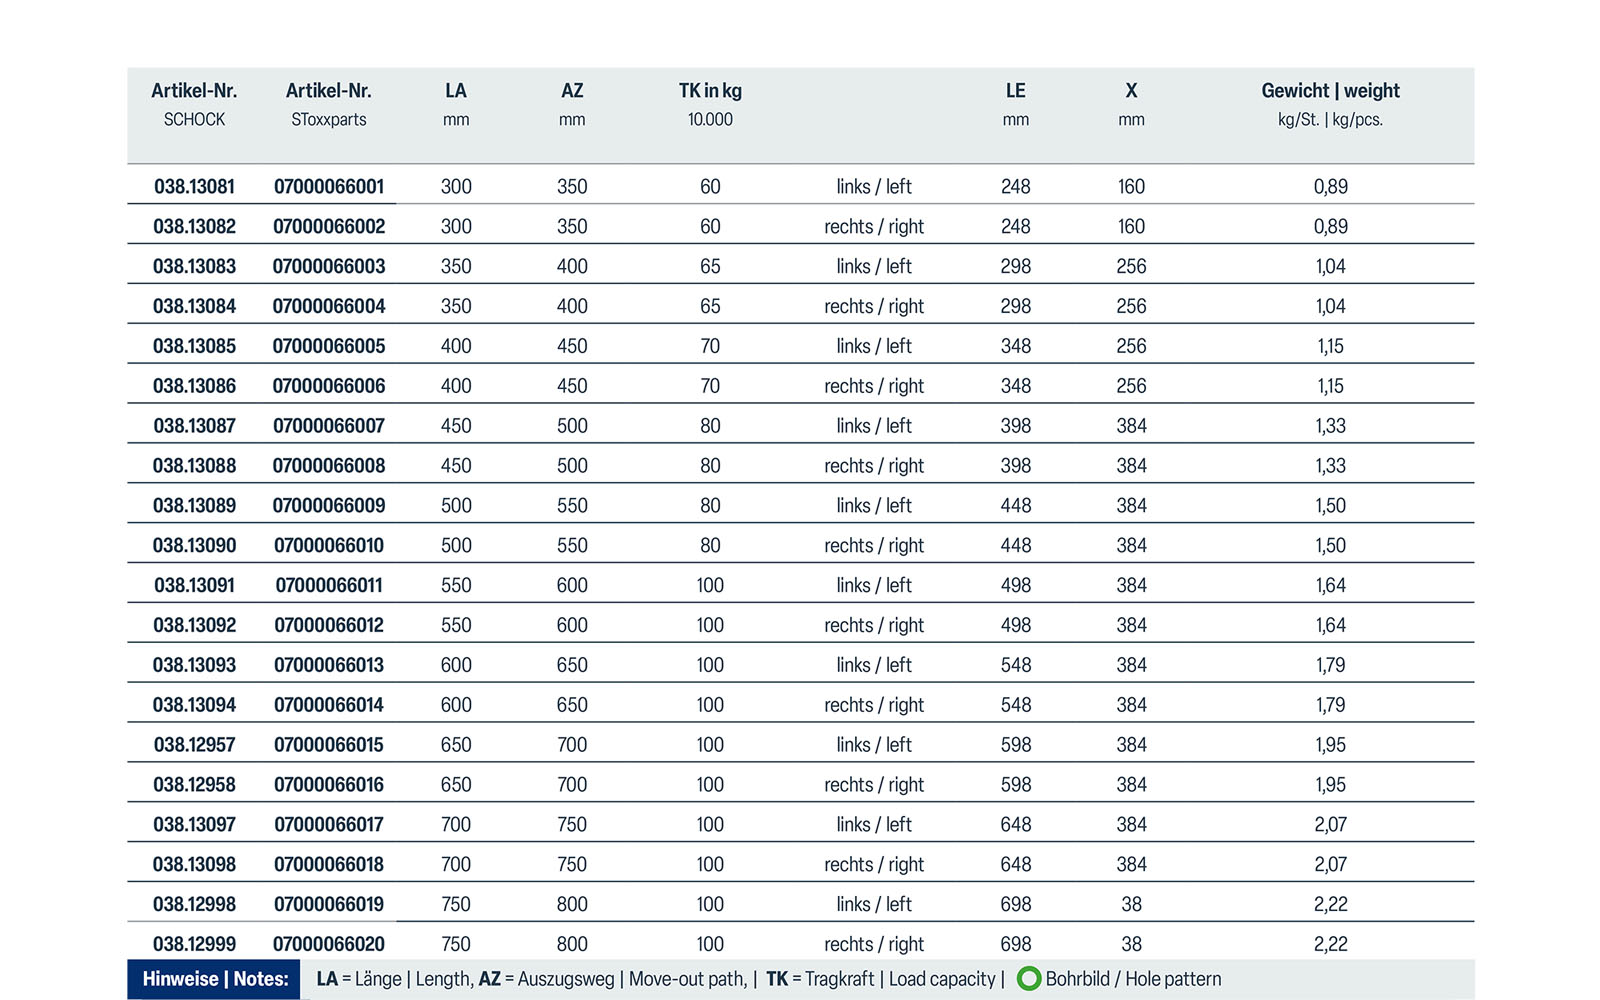1600x1000 pixels.
Task: Click the Gewicht | weight column header
Action: tap(1330, 91)
